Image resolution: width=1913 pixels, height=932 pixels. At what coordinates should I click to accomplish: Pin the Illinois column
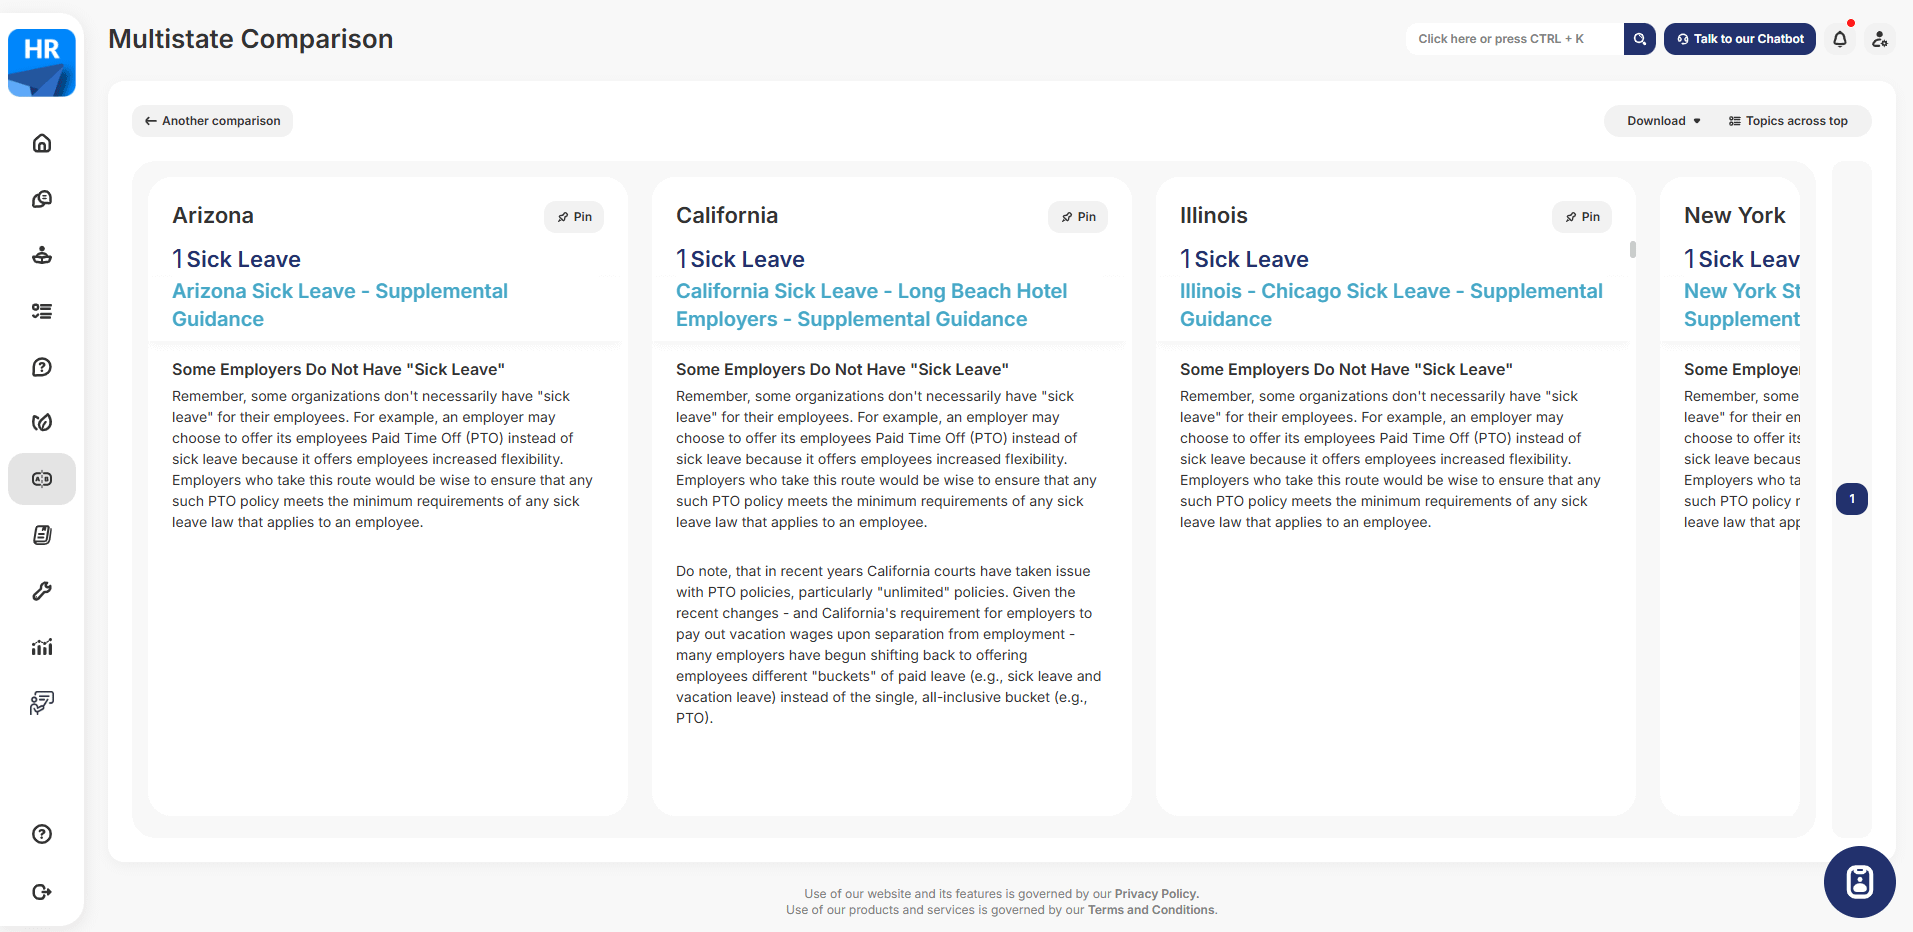(x=1582, y=217)
